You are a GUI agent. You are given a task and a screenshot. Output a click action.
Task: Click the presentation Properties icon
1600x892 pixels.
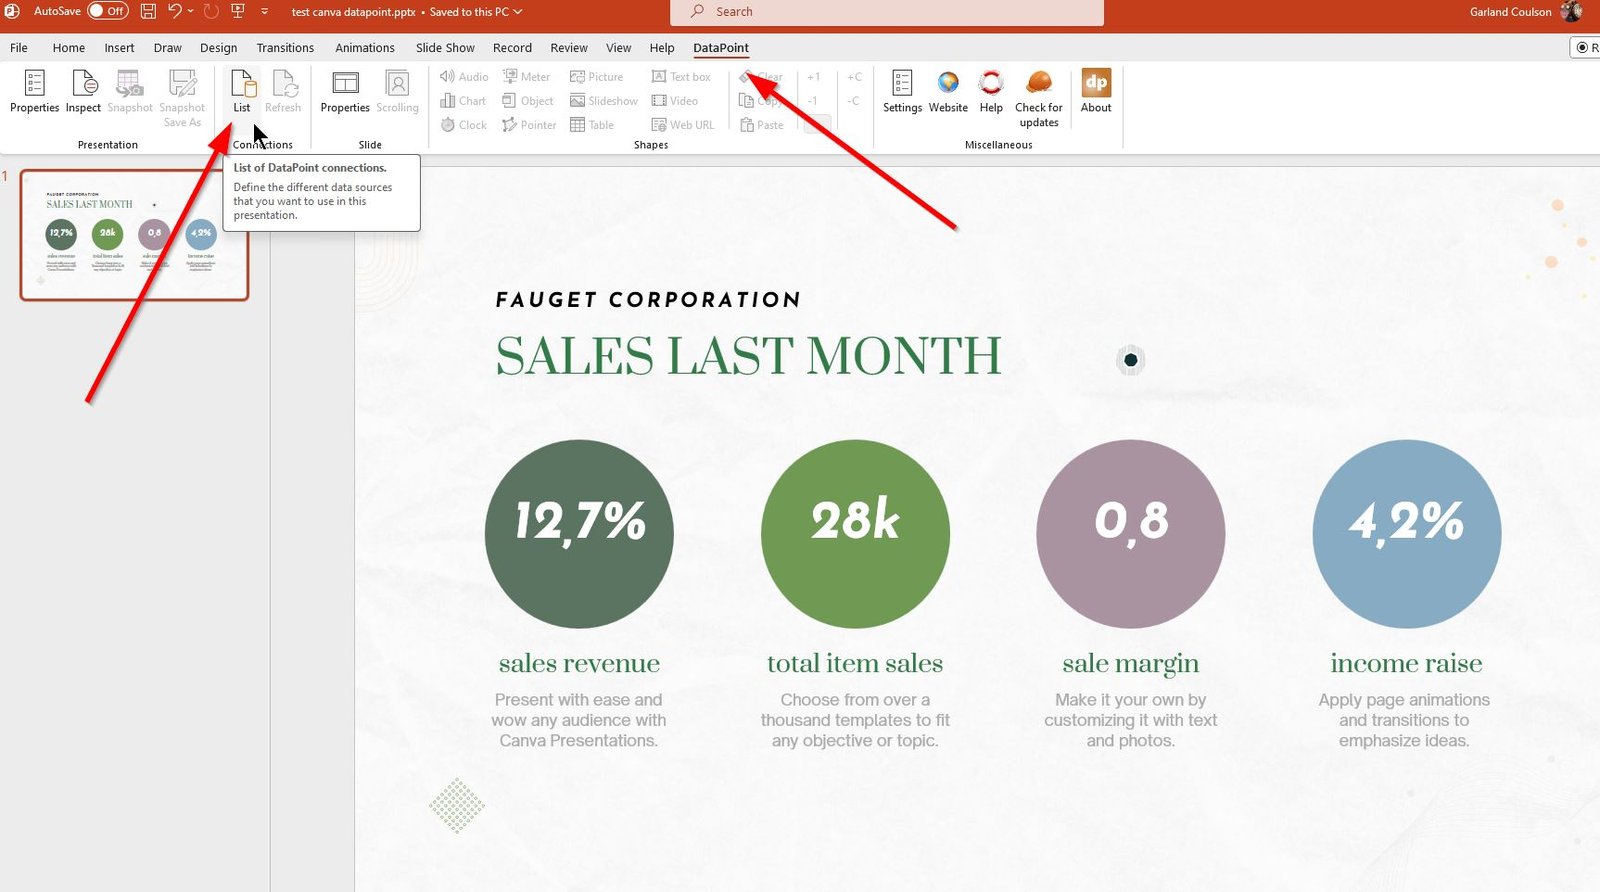34,91
